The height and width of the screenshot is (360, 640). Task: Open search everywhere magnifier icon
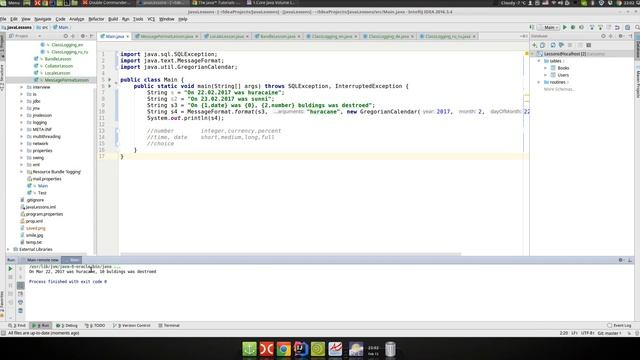point(637,27)
